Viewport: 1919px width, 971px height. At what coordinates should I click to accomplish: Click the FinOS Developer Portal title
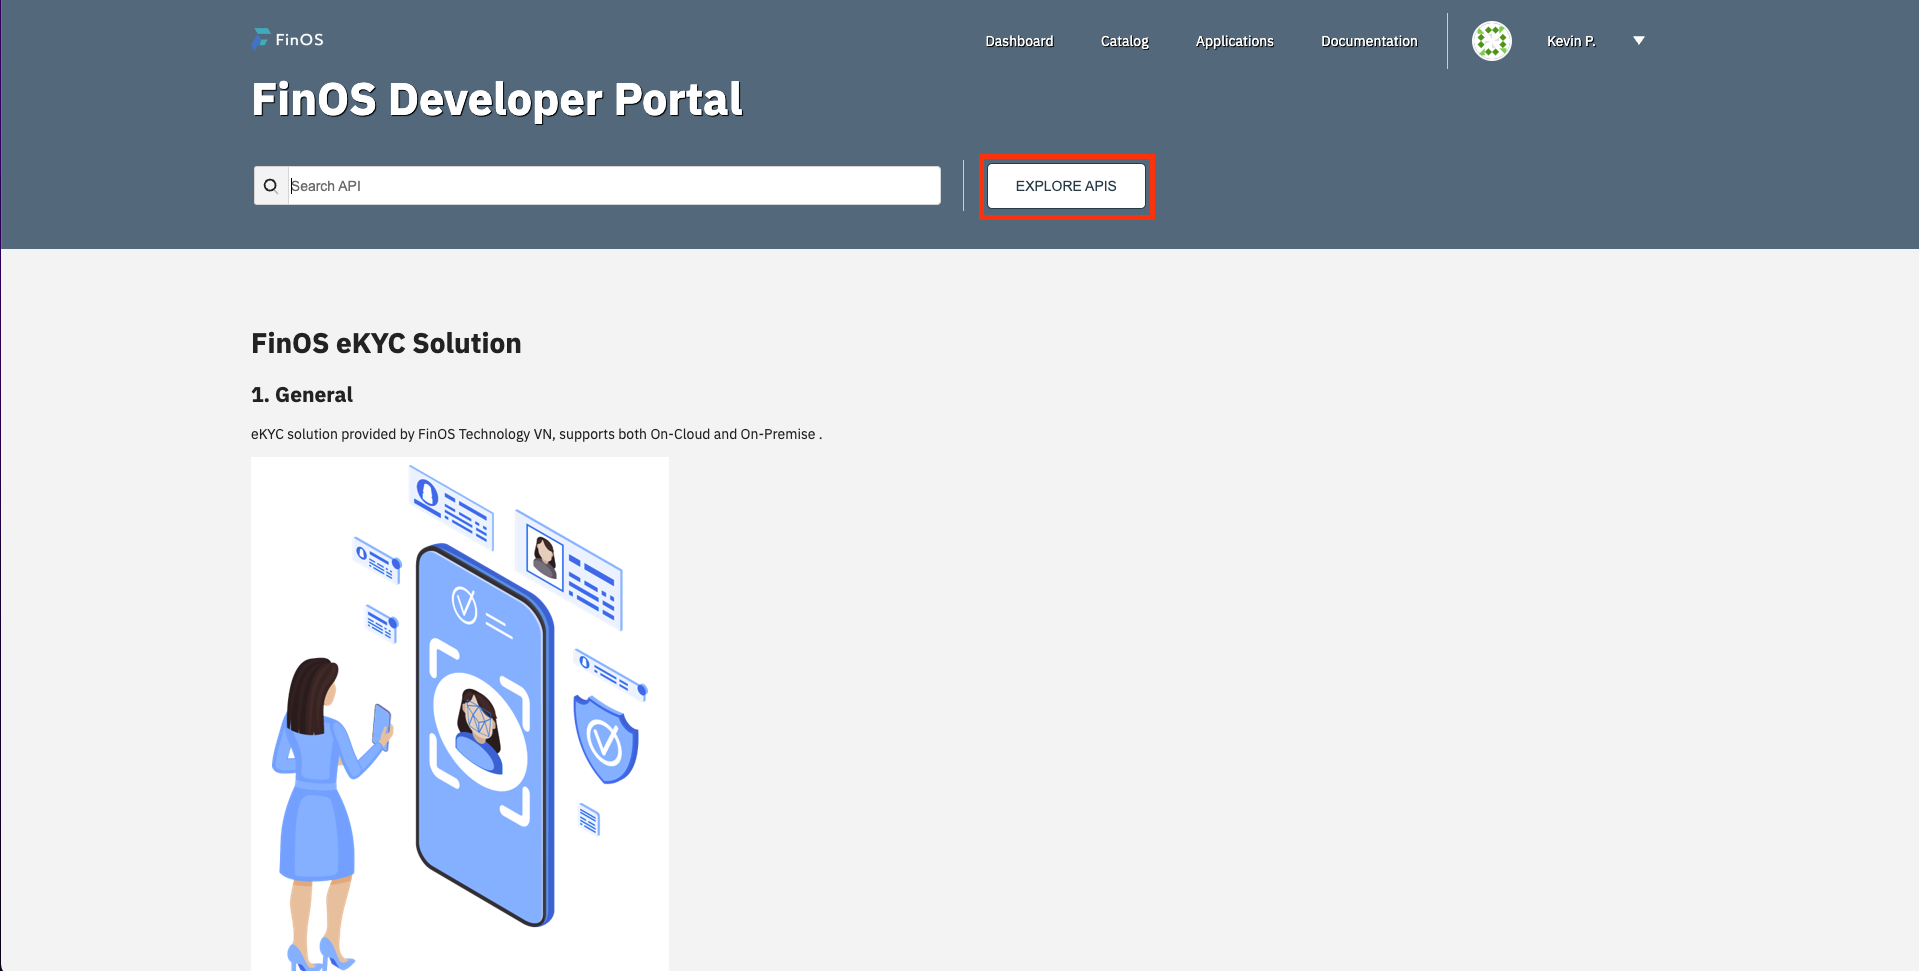click(496, 99)
